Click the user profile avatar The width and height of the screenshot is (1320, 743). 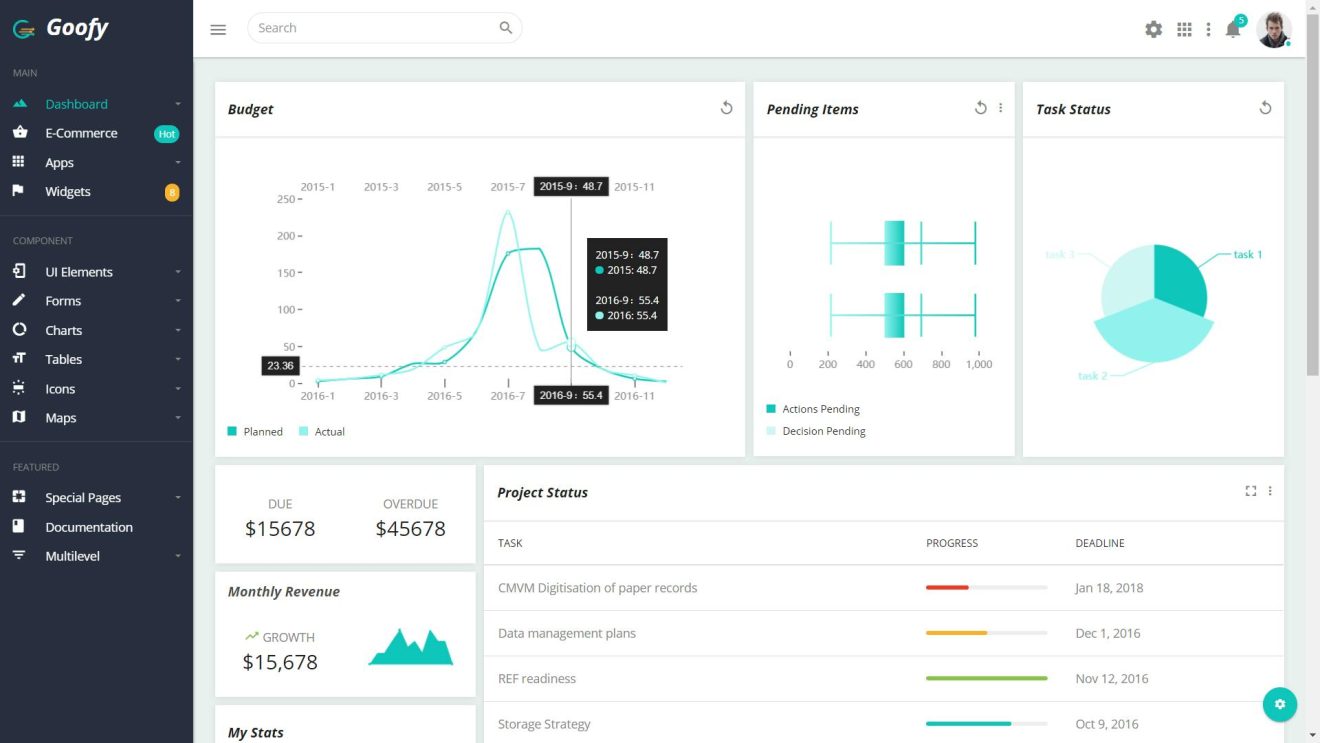pos(1274,29)
